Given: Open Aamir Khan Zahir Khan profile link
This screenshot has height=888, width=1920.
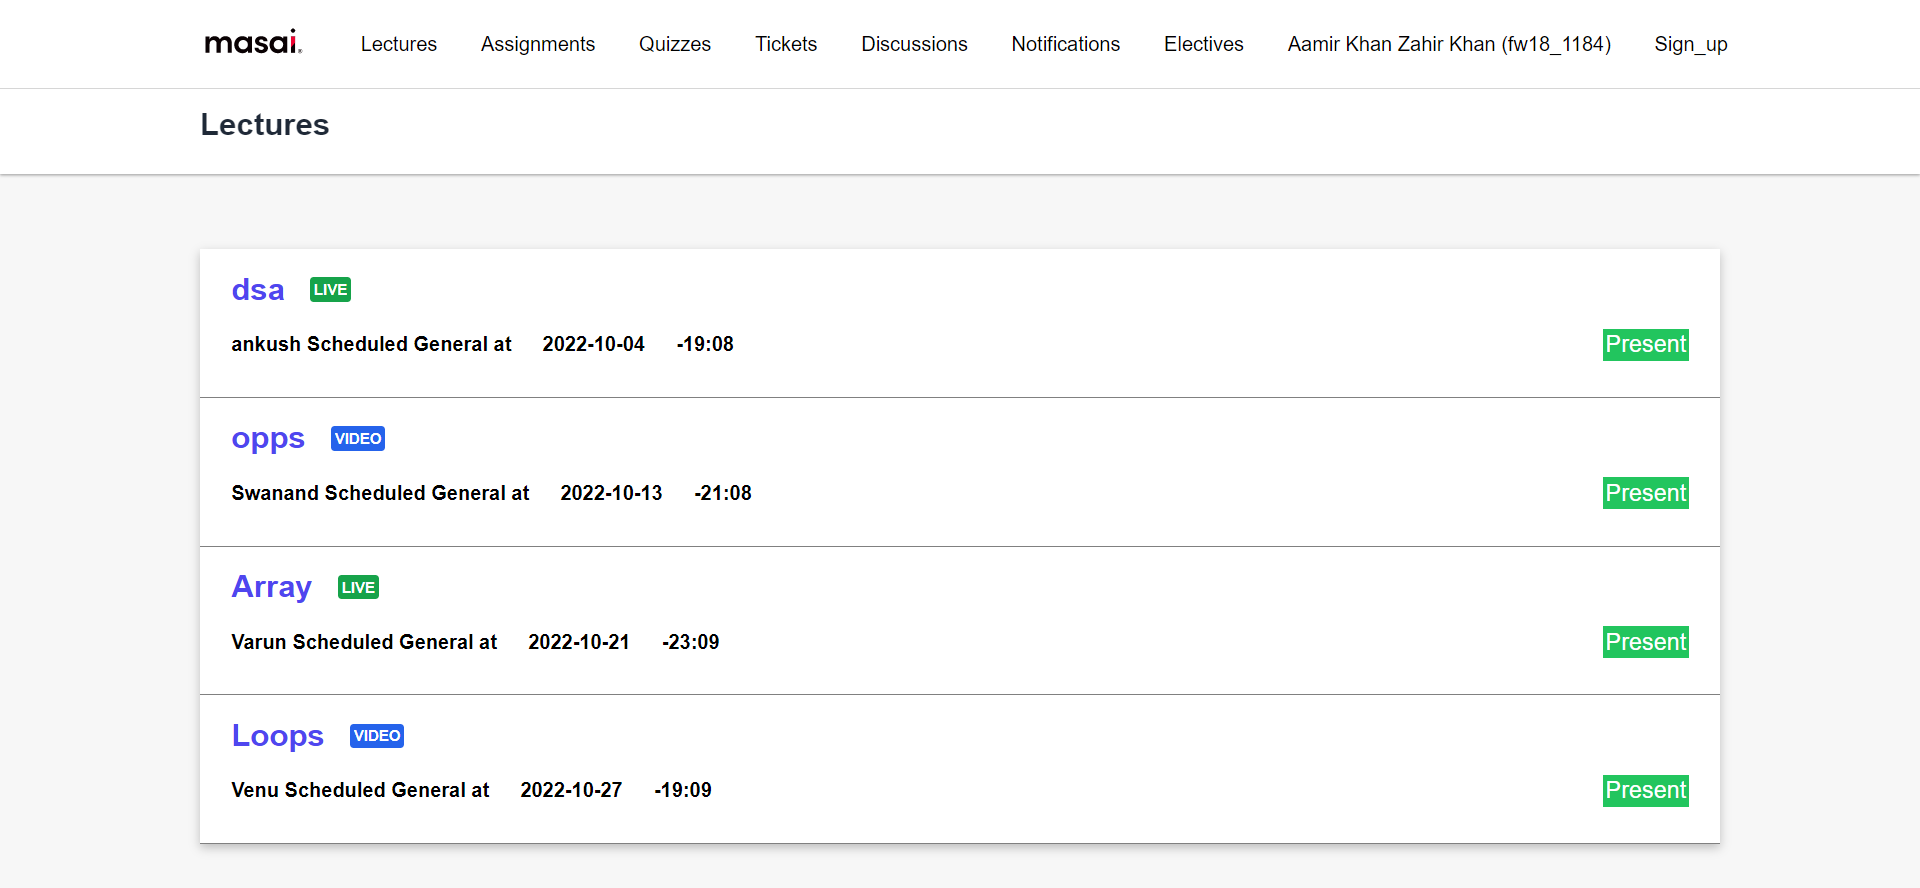Looking at the screenshot, I should [x=1449, y=44].
